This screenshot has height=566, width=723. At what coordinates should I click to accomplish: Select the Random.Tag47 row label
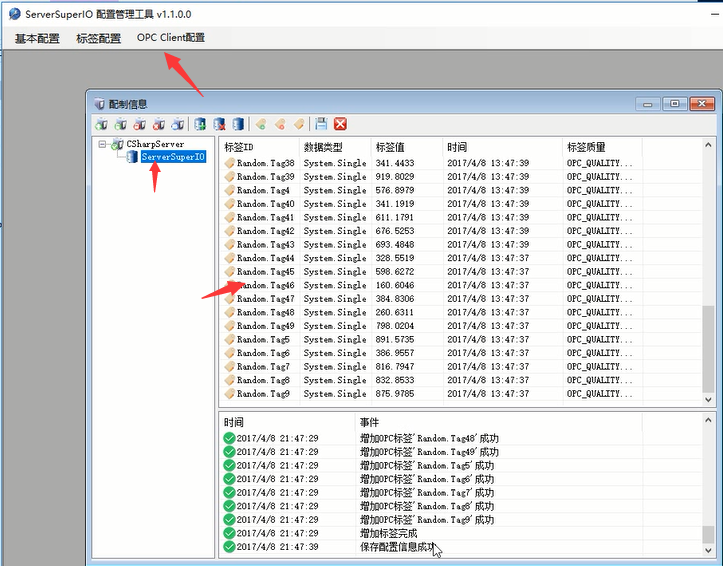click(266, 299)
